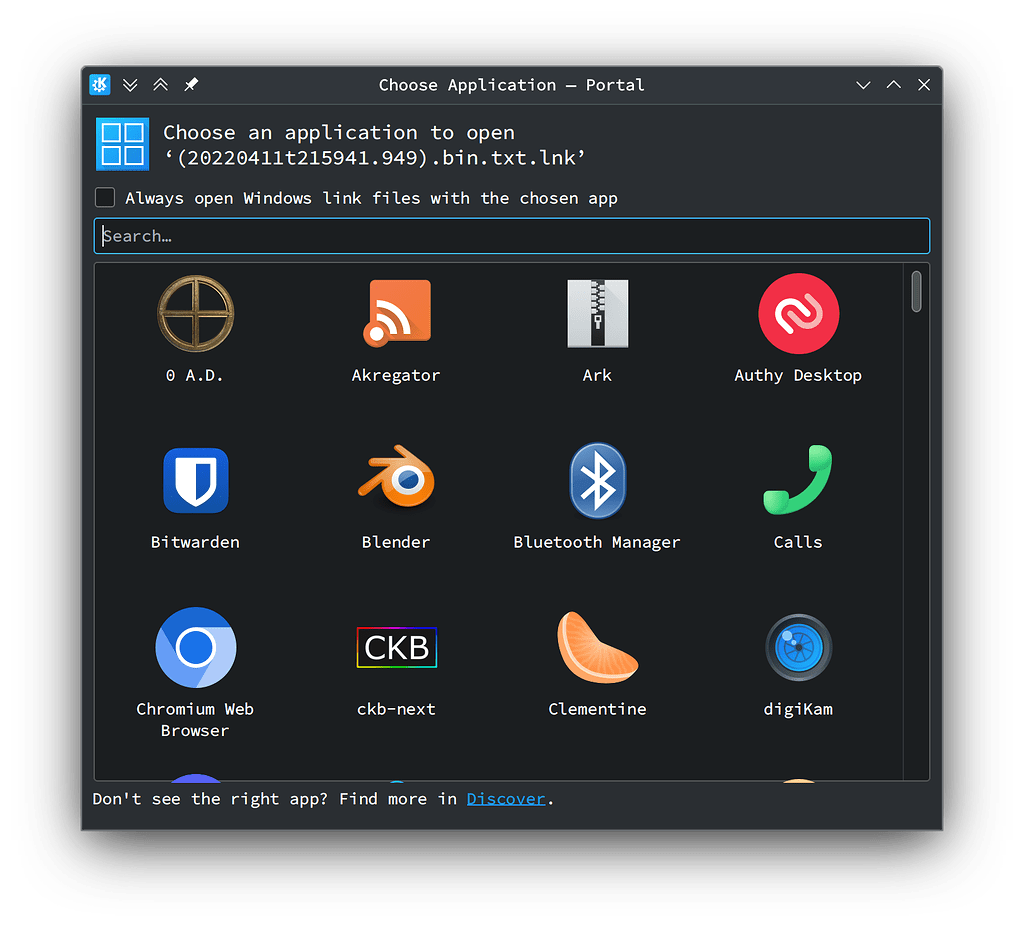
Task: Open with Blender
Action: [396, 481]
